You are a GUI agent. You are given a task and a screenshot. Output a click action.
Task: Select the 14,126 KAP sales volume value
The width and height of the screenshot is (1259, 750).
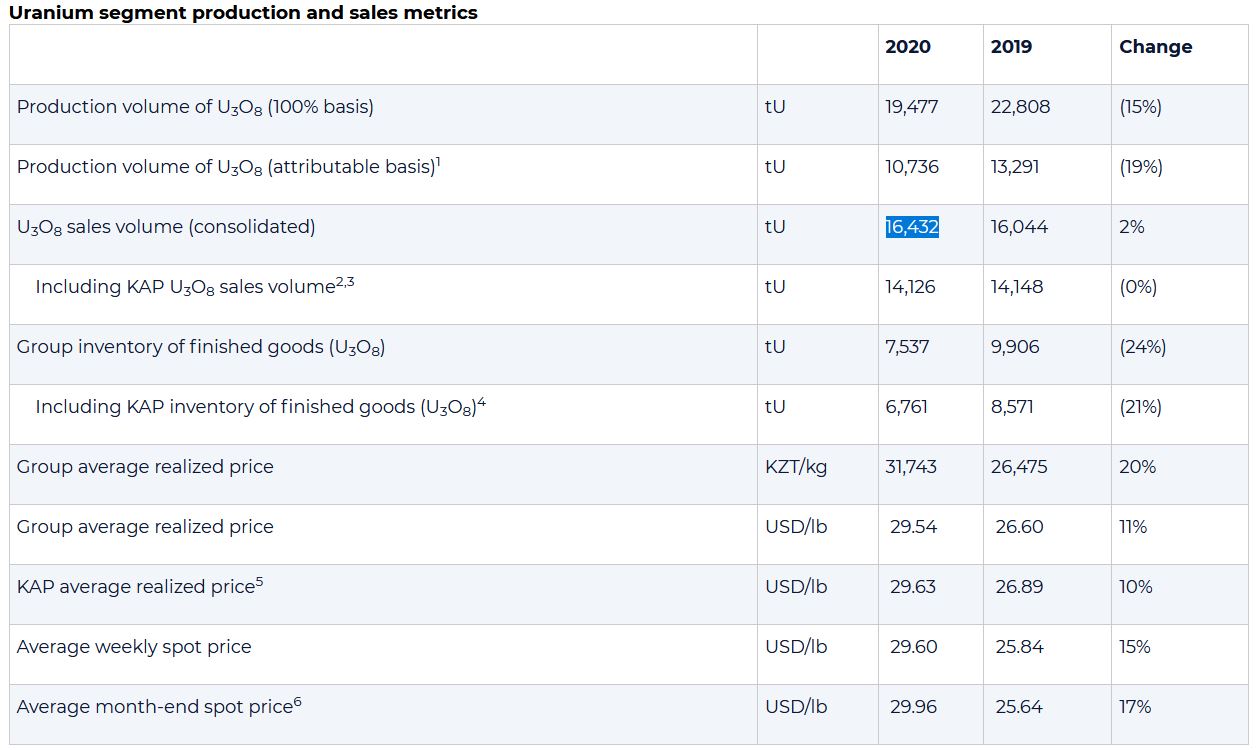[x=911, y=287]
